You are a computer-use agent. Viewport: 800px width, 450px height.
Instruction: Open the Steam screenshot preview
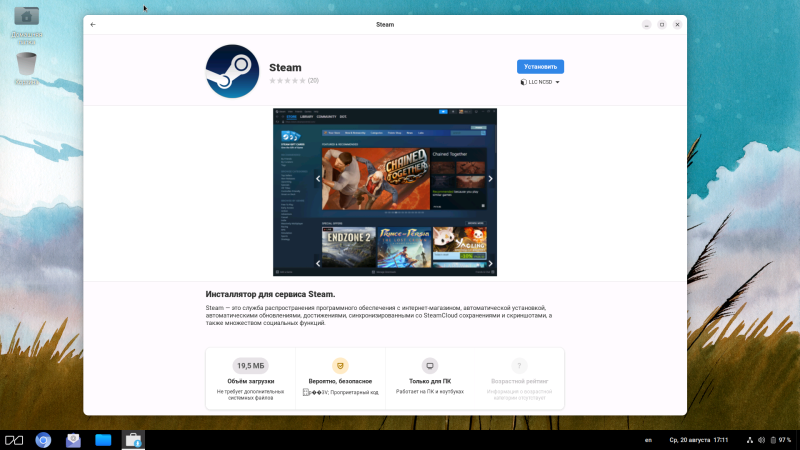385,190
